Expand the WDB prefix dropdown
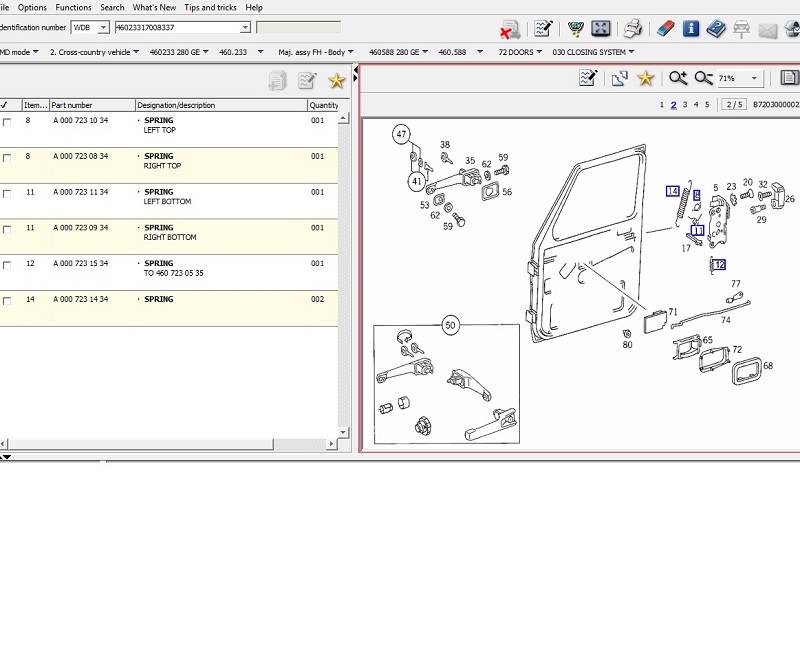The width and height of the screenshot is (800, 660). click(104, 28)
